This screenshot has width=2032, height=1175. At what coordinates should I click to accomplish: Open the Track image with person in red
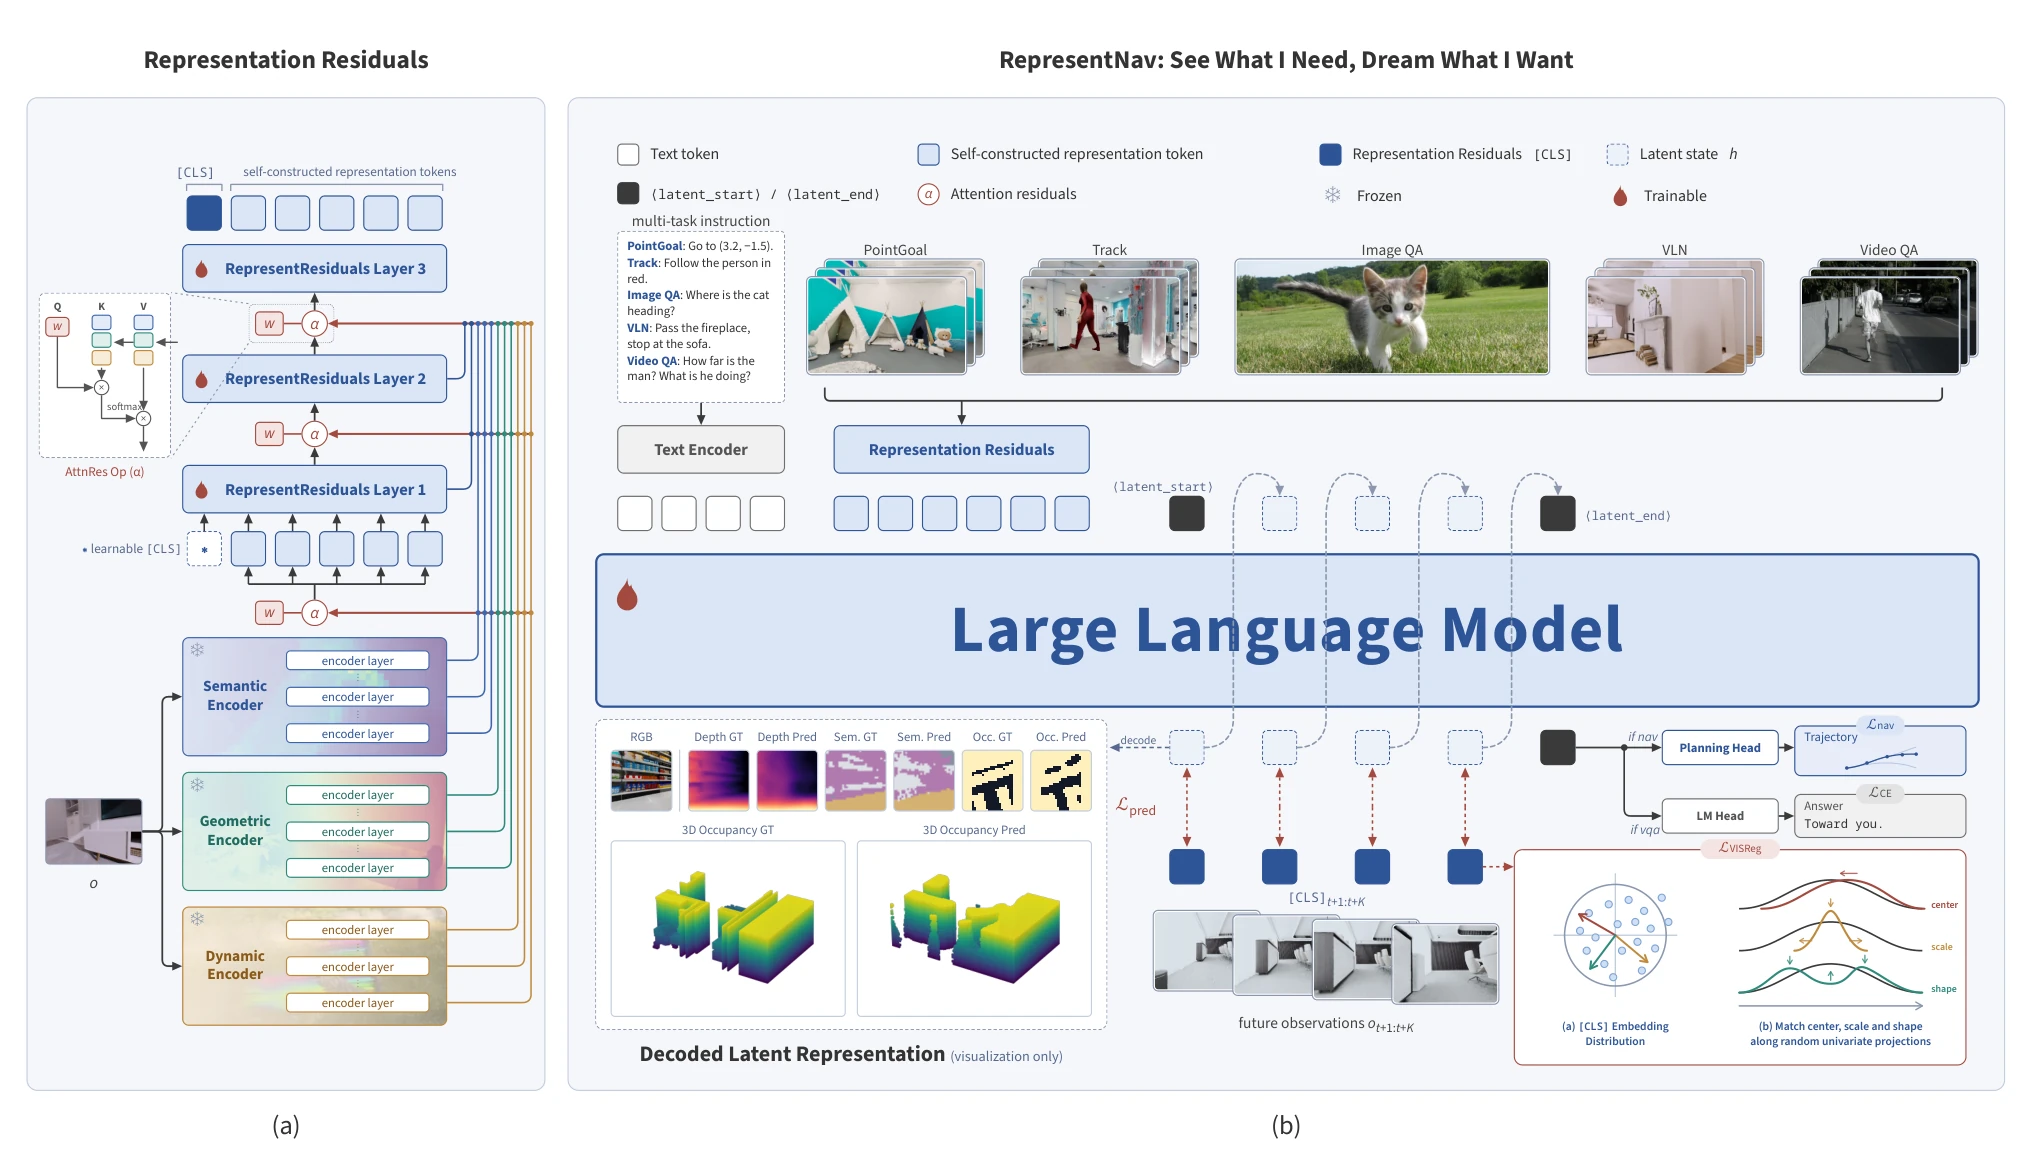point(1101,325)
